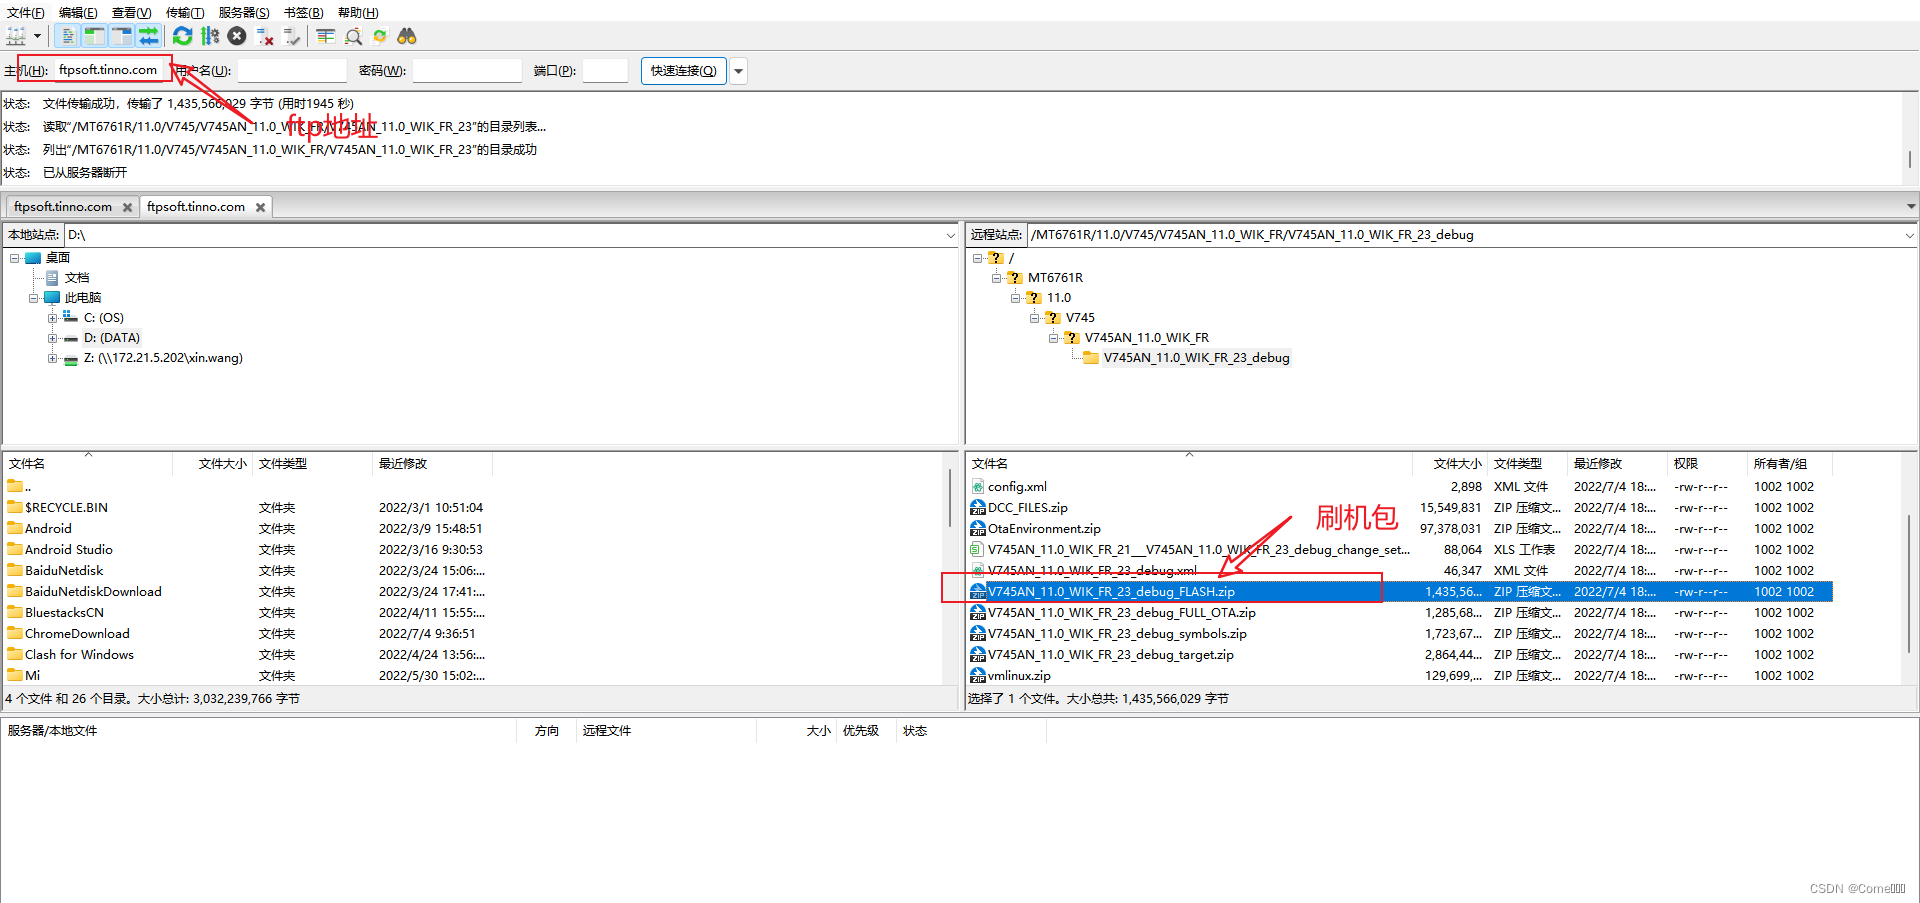Screen dimensions: 1920x903
Task: Select V745AN_11.0_WIK_FR_23_debug folder in remote tree
Action: click(x=1196, y=358)
